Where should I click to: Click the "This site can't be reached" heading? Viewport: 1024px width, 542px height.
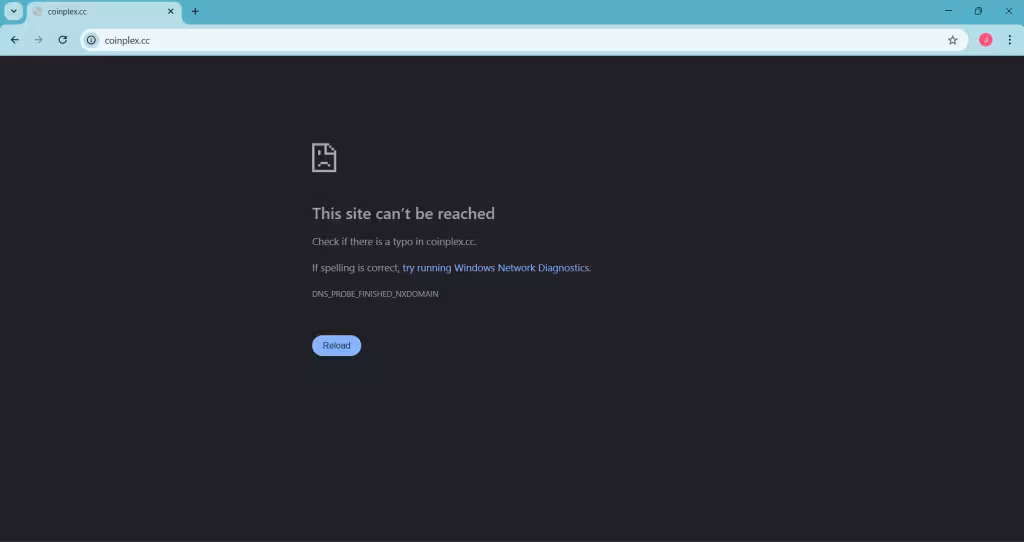click(403, 213)
